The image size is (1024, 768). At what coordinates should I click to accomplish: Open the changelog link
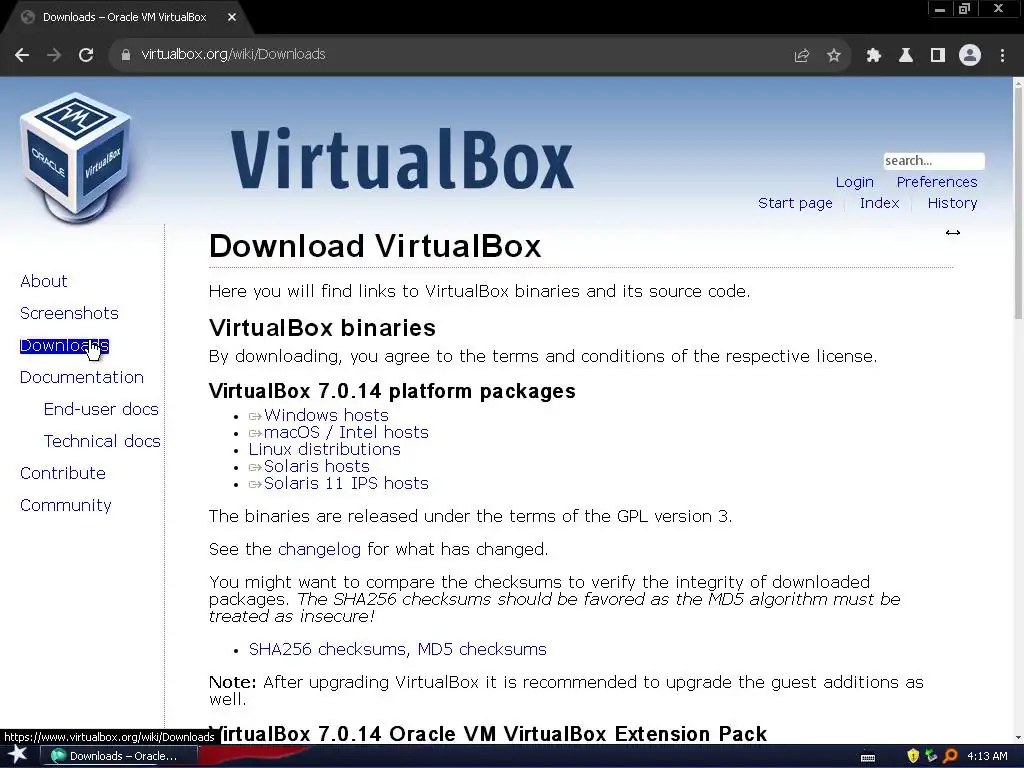tap(319, 549)
